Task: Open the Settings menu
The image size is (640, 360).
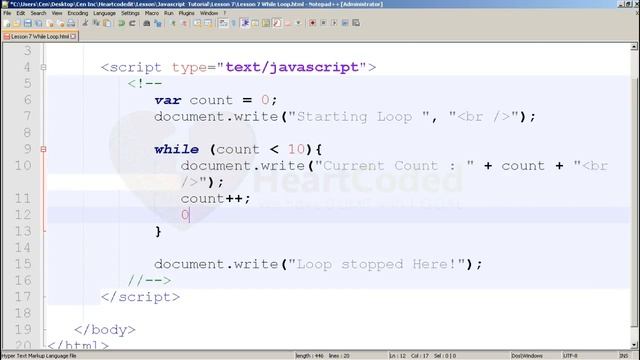Action: [x=130, y=13]
